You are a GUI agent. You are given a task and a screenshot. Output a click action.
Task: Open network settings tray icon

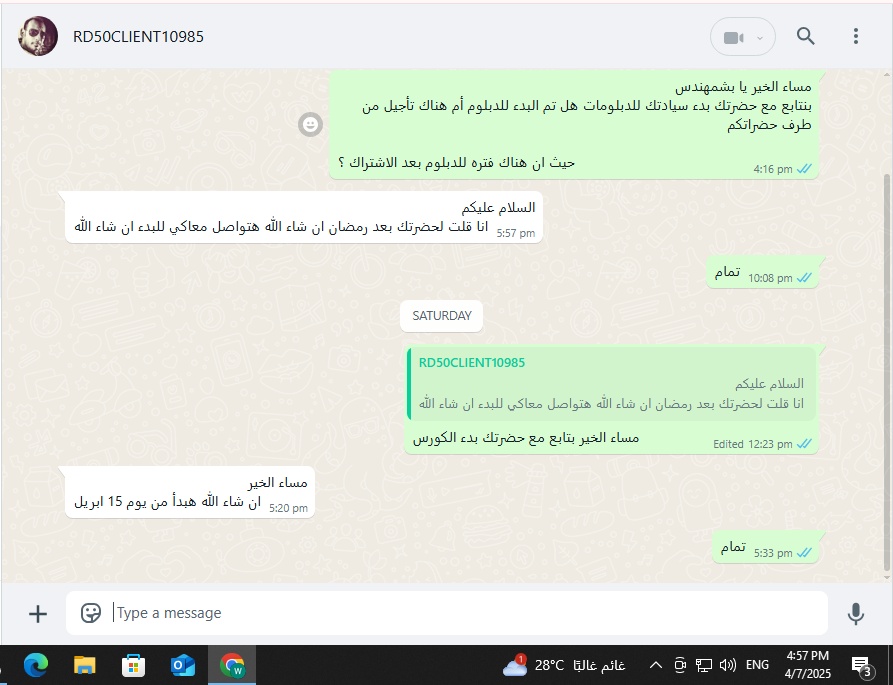tap(704, 665)
